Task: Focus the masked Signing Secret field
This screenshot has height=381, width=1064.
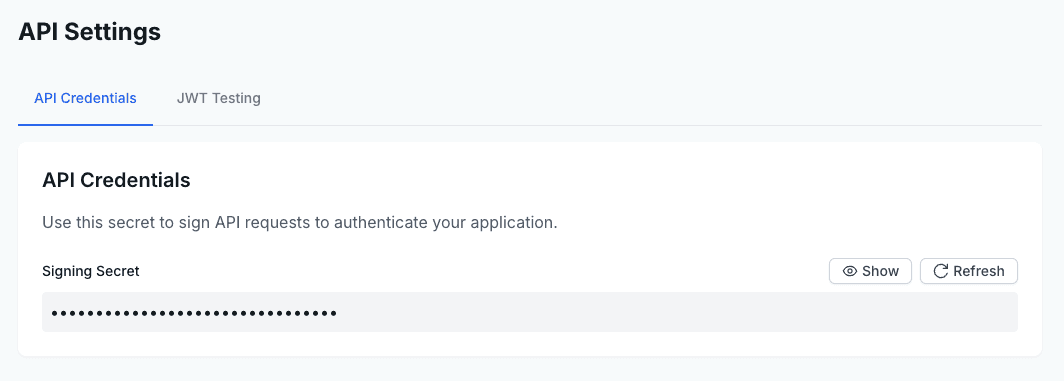Action: (x=530, y=312)
